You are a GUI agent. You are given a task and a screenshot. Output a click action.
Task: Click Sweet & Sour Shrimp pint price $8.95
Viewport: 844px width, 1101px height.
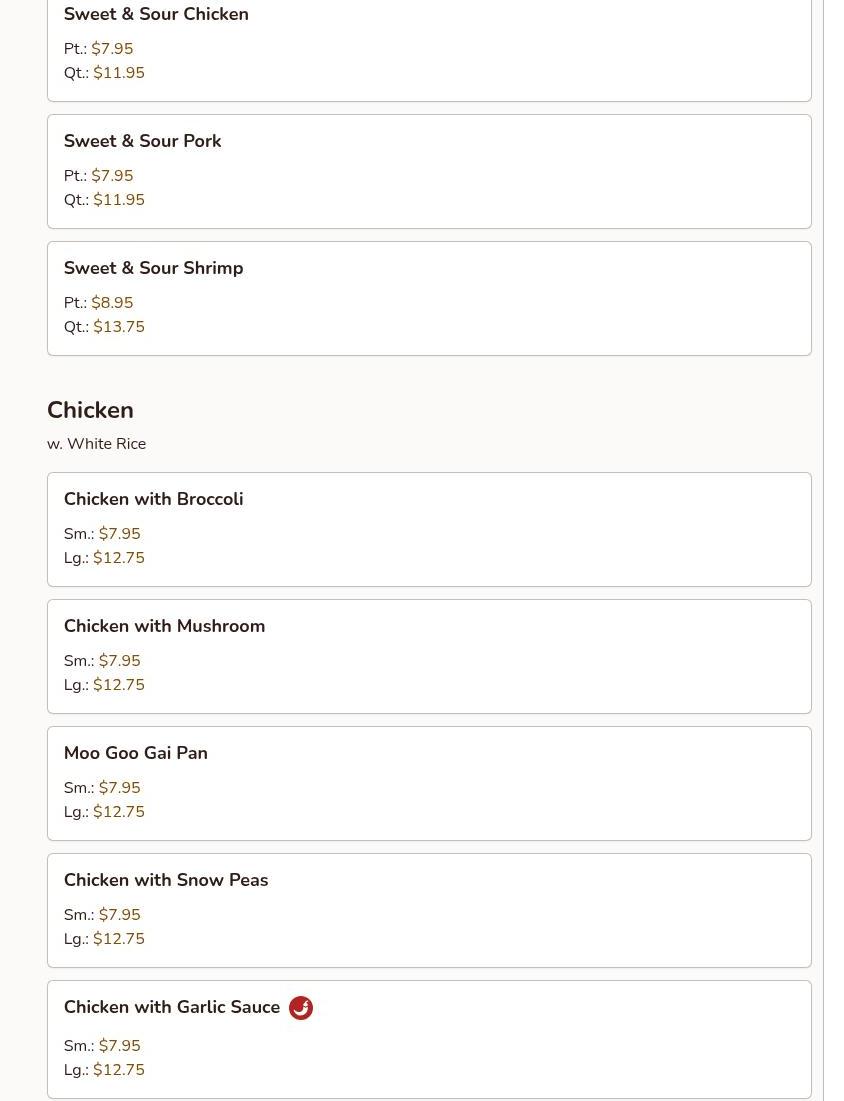point(112,303)
